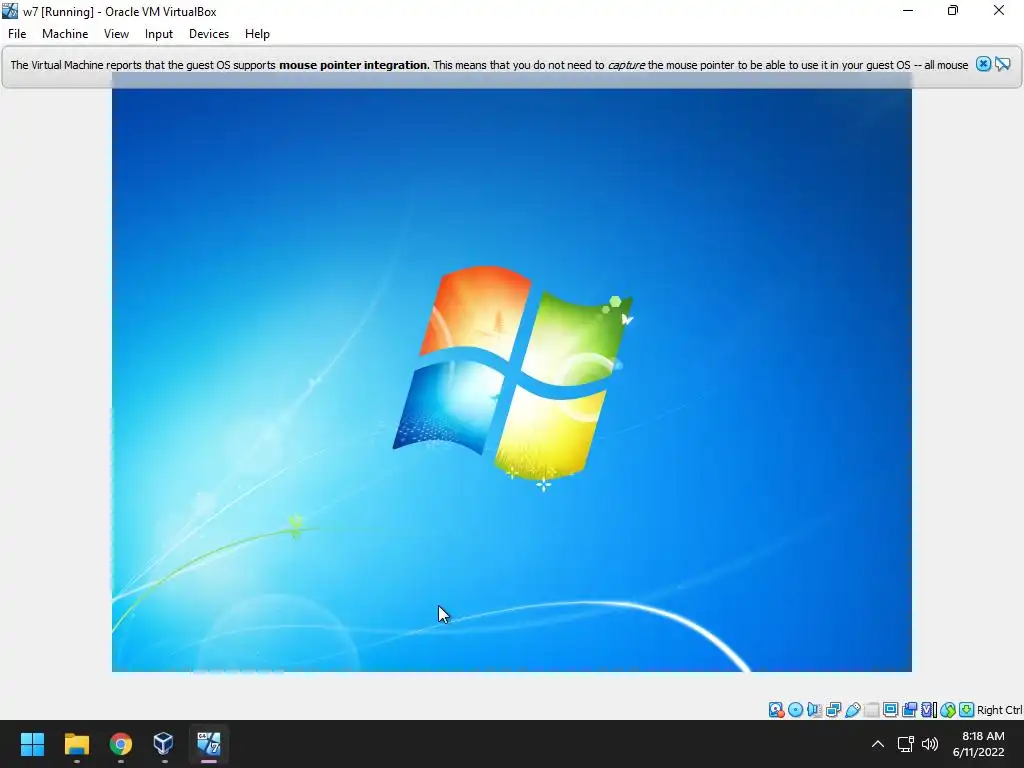Click the CPU virtualization status icon

[x=929, y=710]
